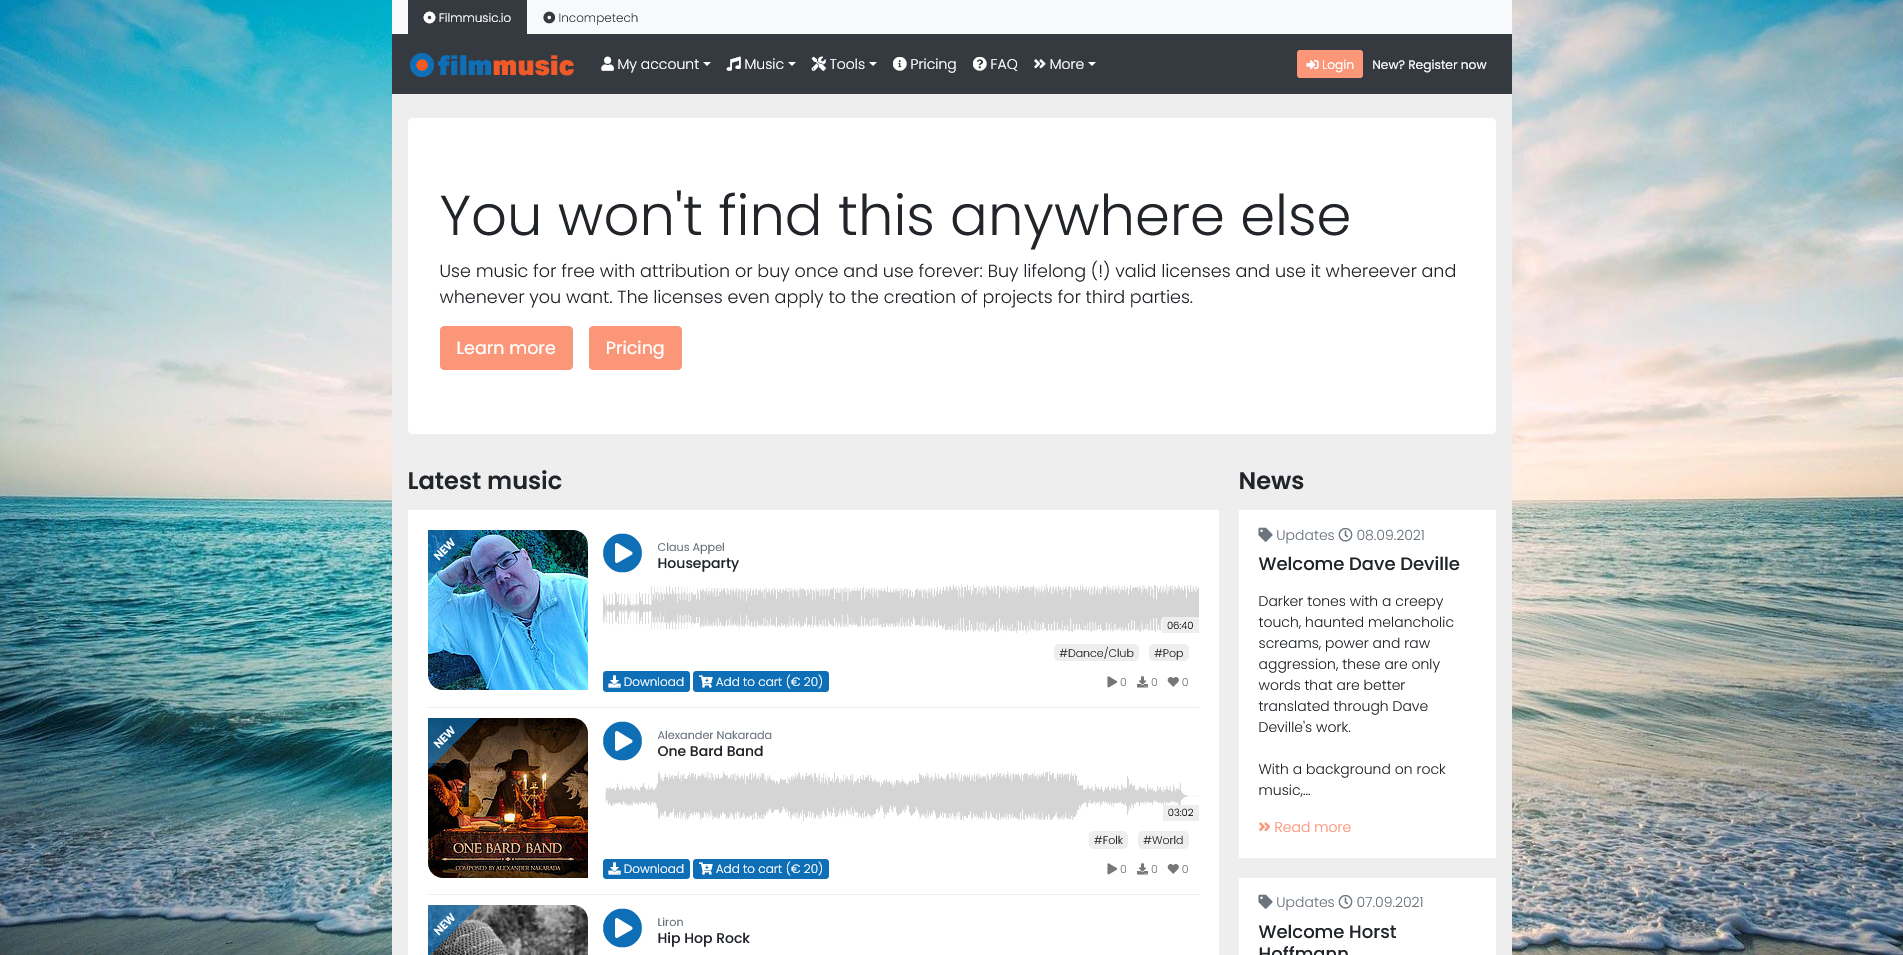Screen dimensions: 1903x955
Task: Click Read more under Dave Deville
Action: pos(1305,827)
